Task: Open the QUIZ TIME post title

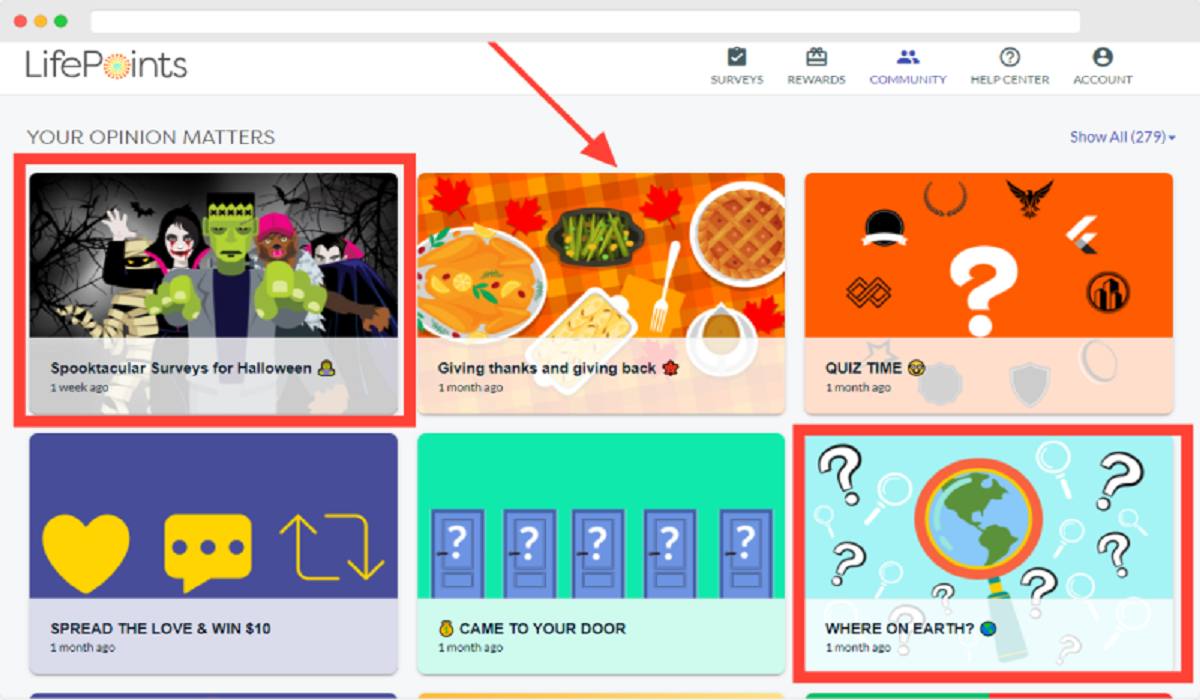Action: [x=864, y=368]
